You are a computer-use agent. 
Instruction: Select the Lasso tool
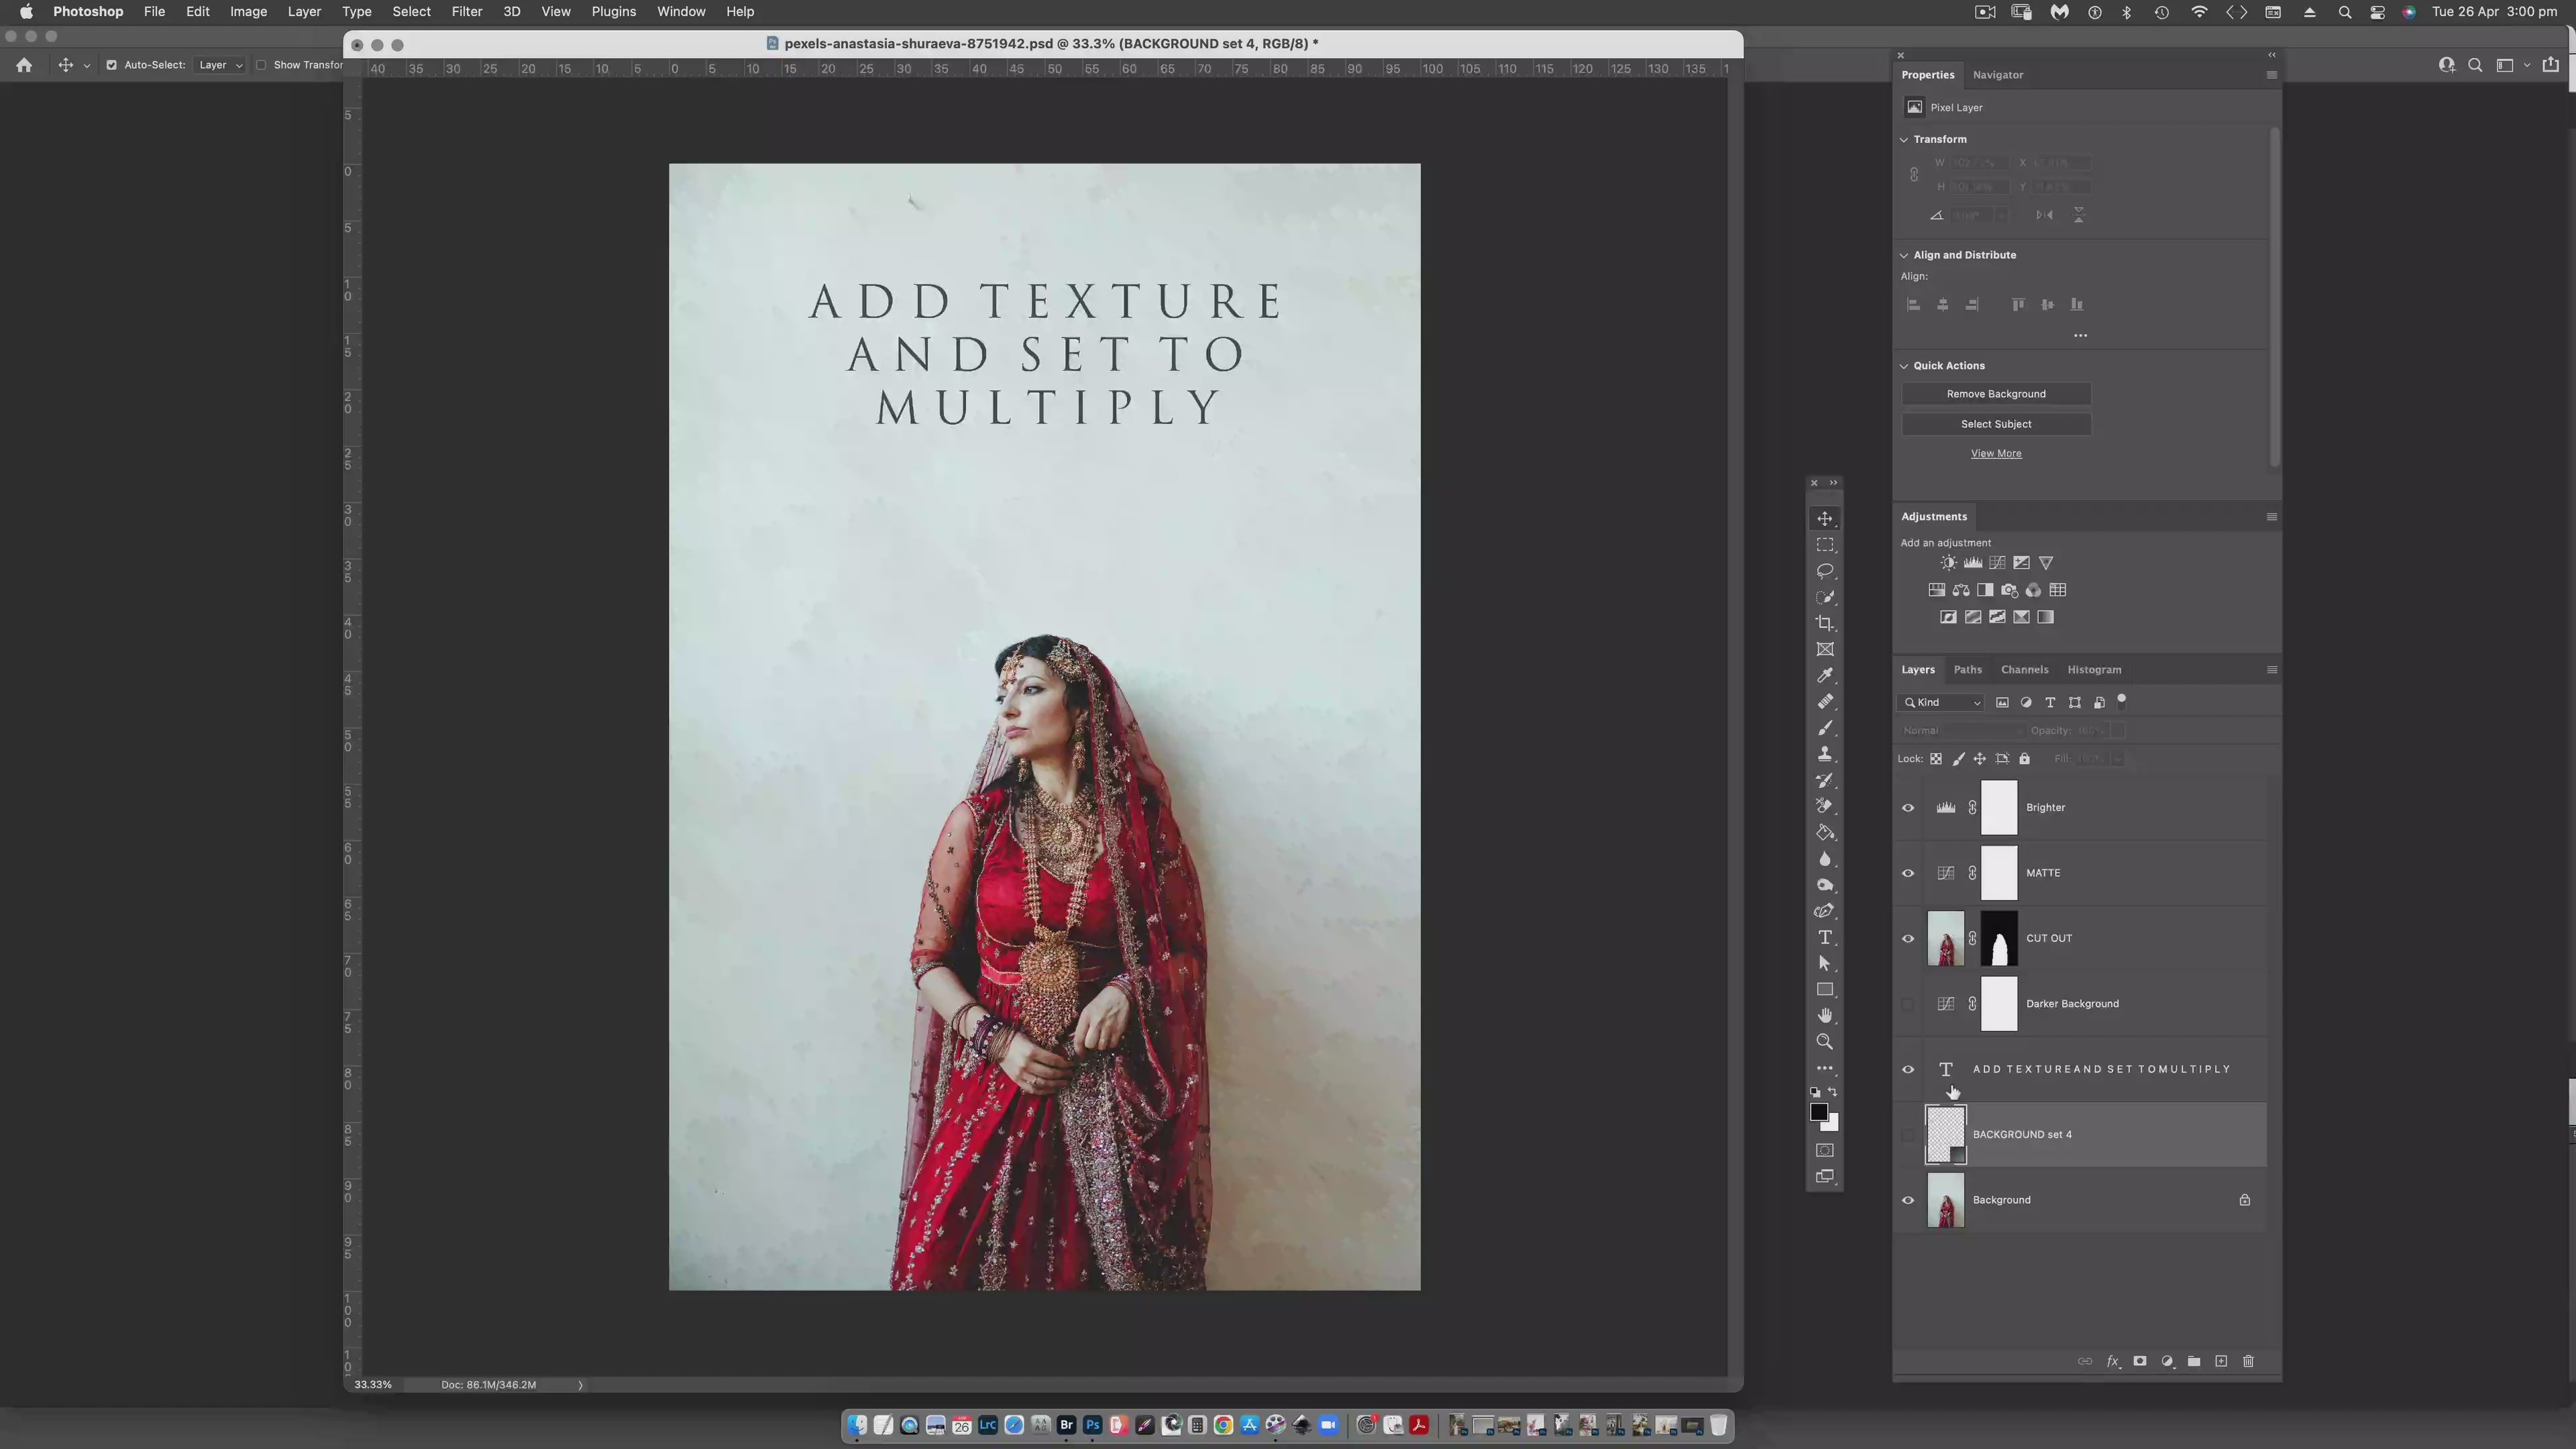point(1825,571)
